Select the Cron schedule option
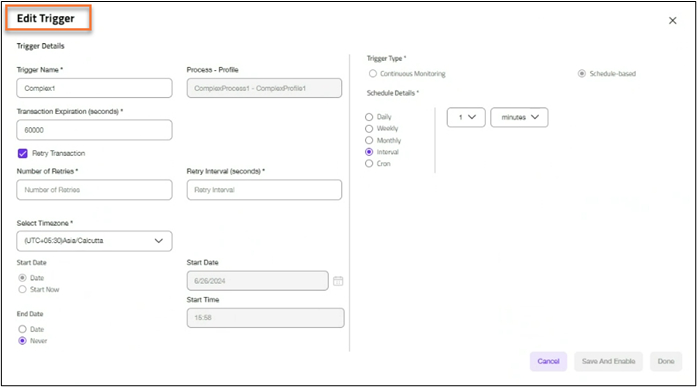697x387 pixels. tap(369, 164)
